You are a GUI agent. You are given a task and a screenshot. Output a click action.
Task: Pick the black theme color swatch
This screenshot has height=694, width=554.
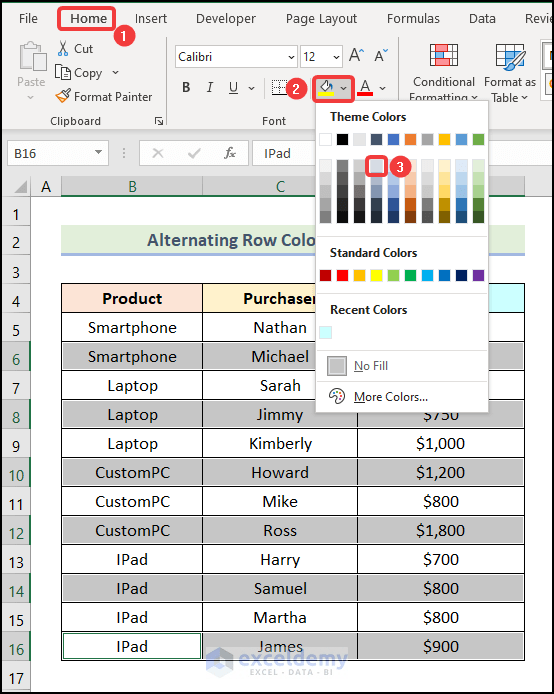pos(342,140)
